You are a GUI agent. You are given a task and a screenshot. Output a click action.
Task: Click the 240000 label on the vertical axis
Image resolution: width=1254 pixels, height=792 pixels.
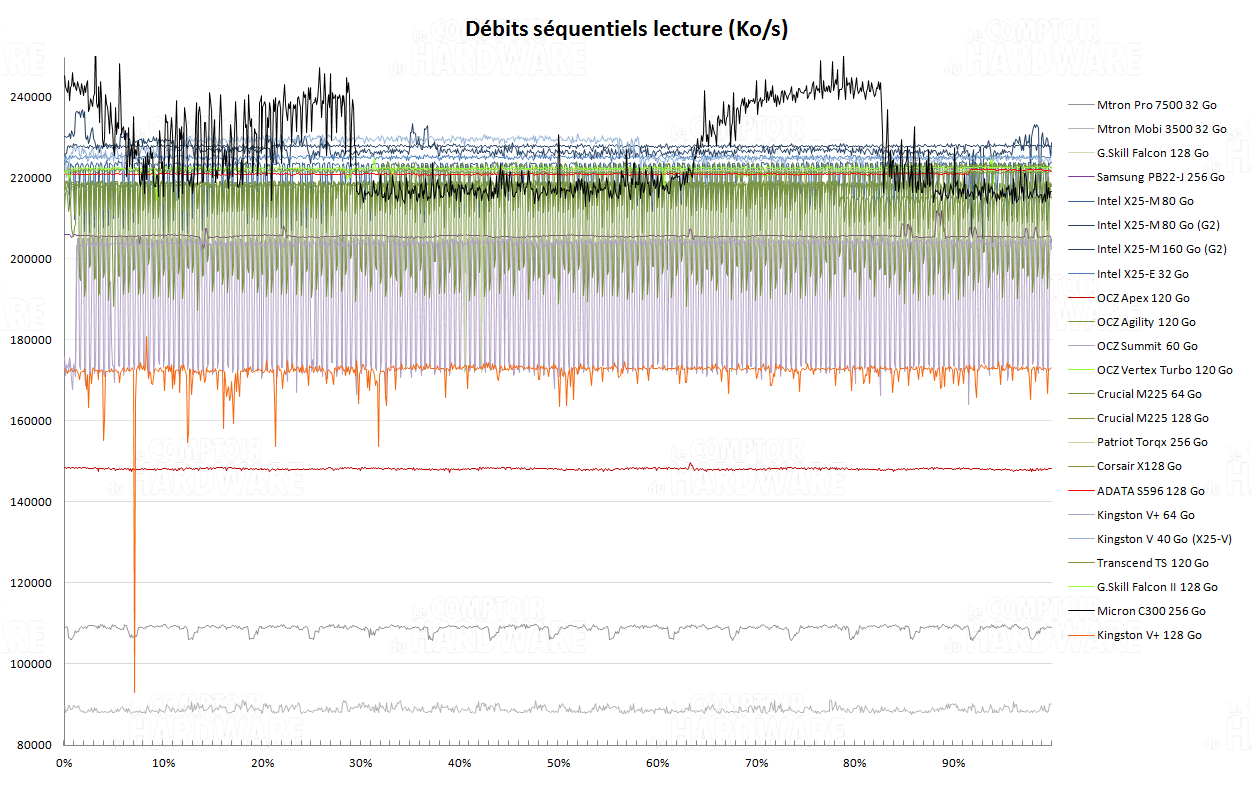(x=31, y=98)
